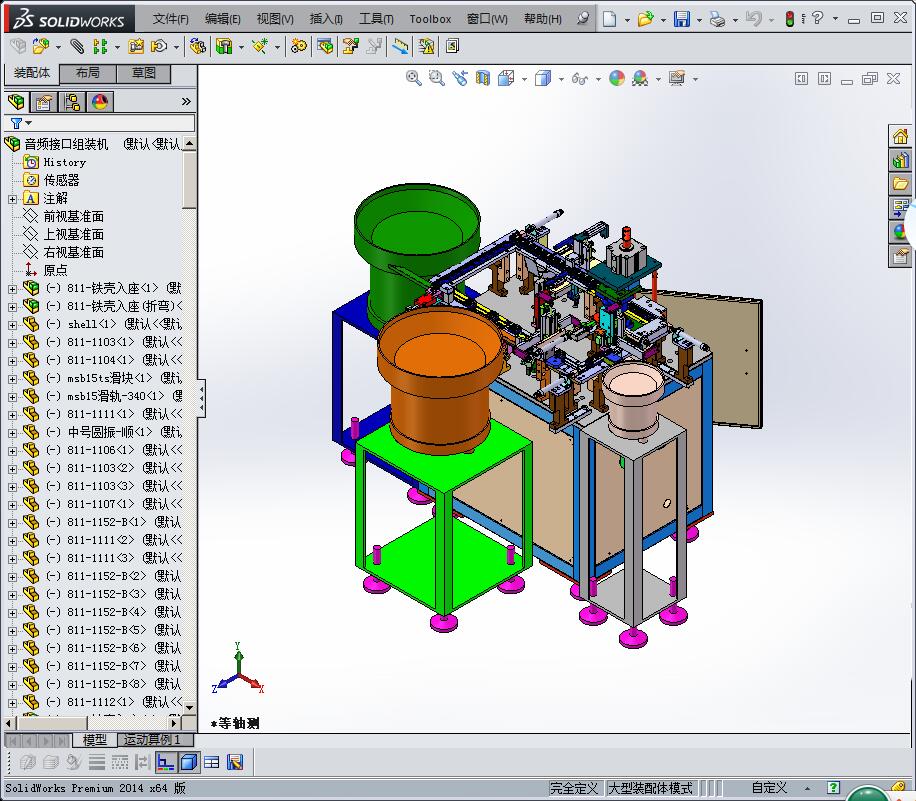Open the Display Style dropdown arrow

pos(561,79)
